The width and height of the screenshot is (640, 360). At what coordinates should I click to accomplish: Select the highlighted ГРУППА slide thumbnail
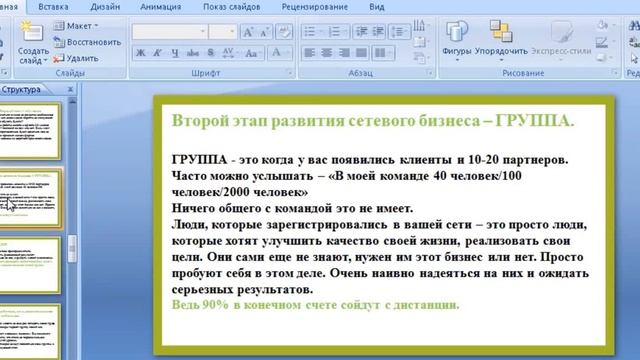(x=30, y=198)
